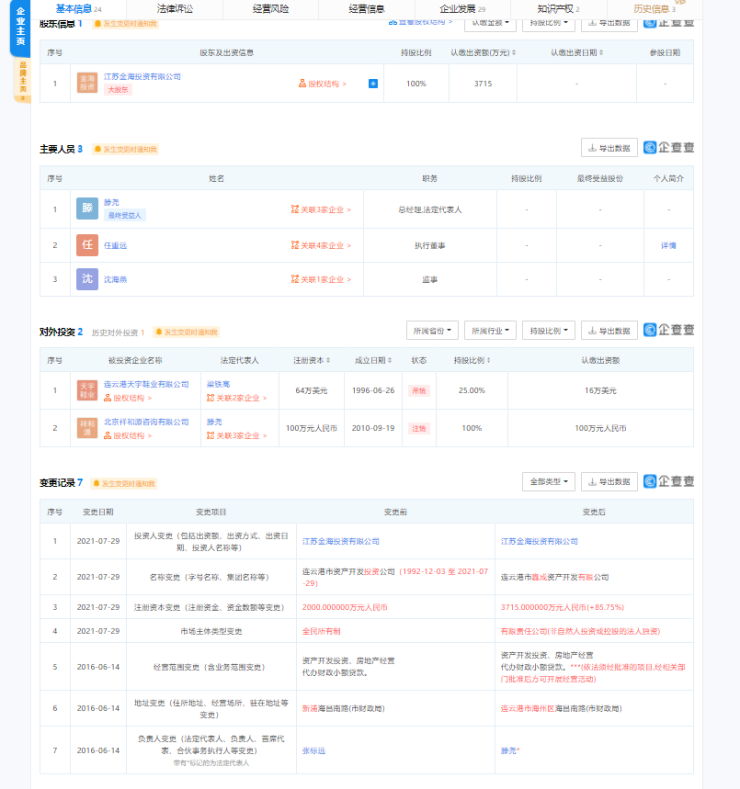Image resolution: width=740 pixels, height=789 pixels.
Task: Click 导出数据 button in 主要人员 section
Action: click(609, 148)
